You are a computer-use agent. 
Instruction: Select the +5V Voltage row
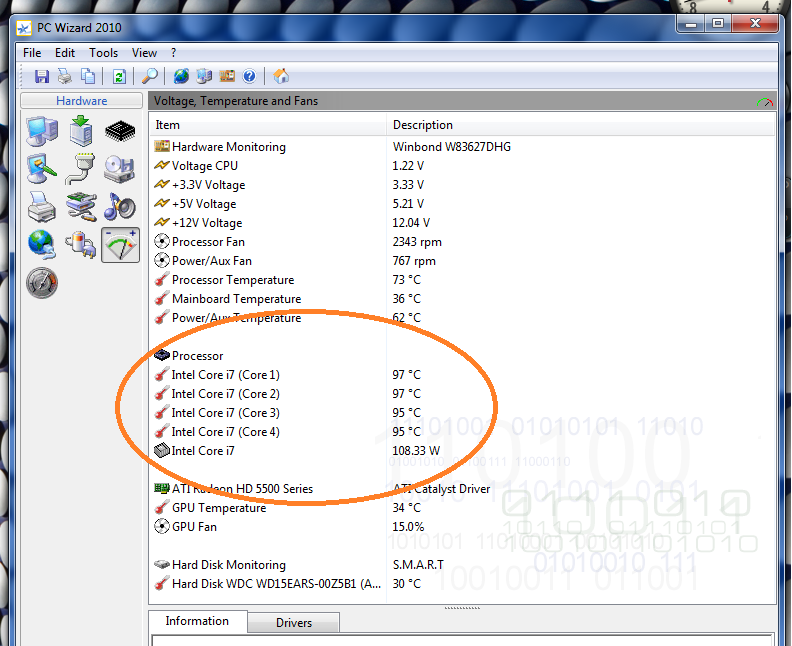click(x=462, y=204)
